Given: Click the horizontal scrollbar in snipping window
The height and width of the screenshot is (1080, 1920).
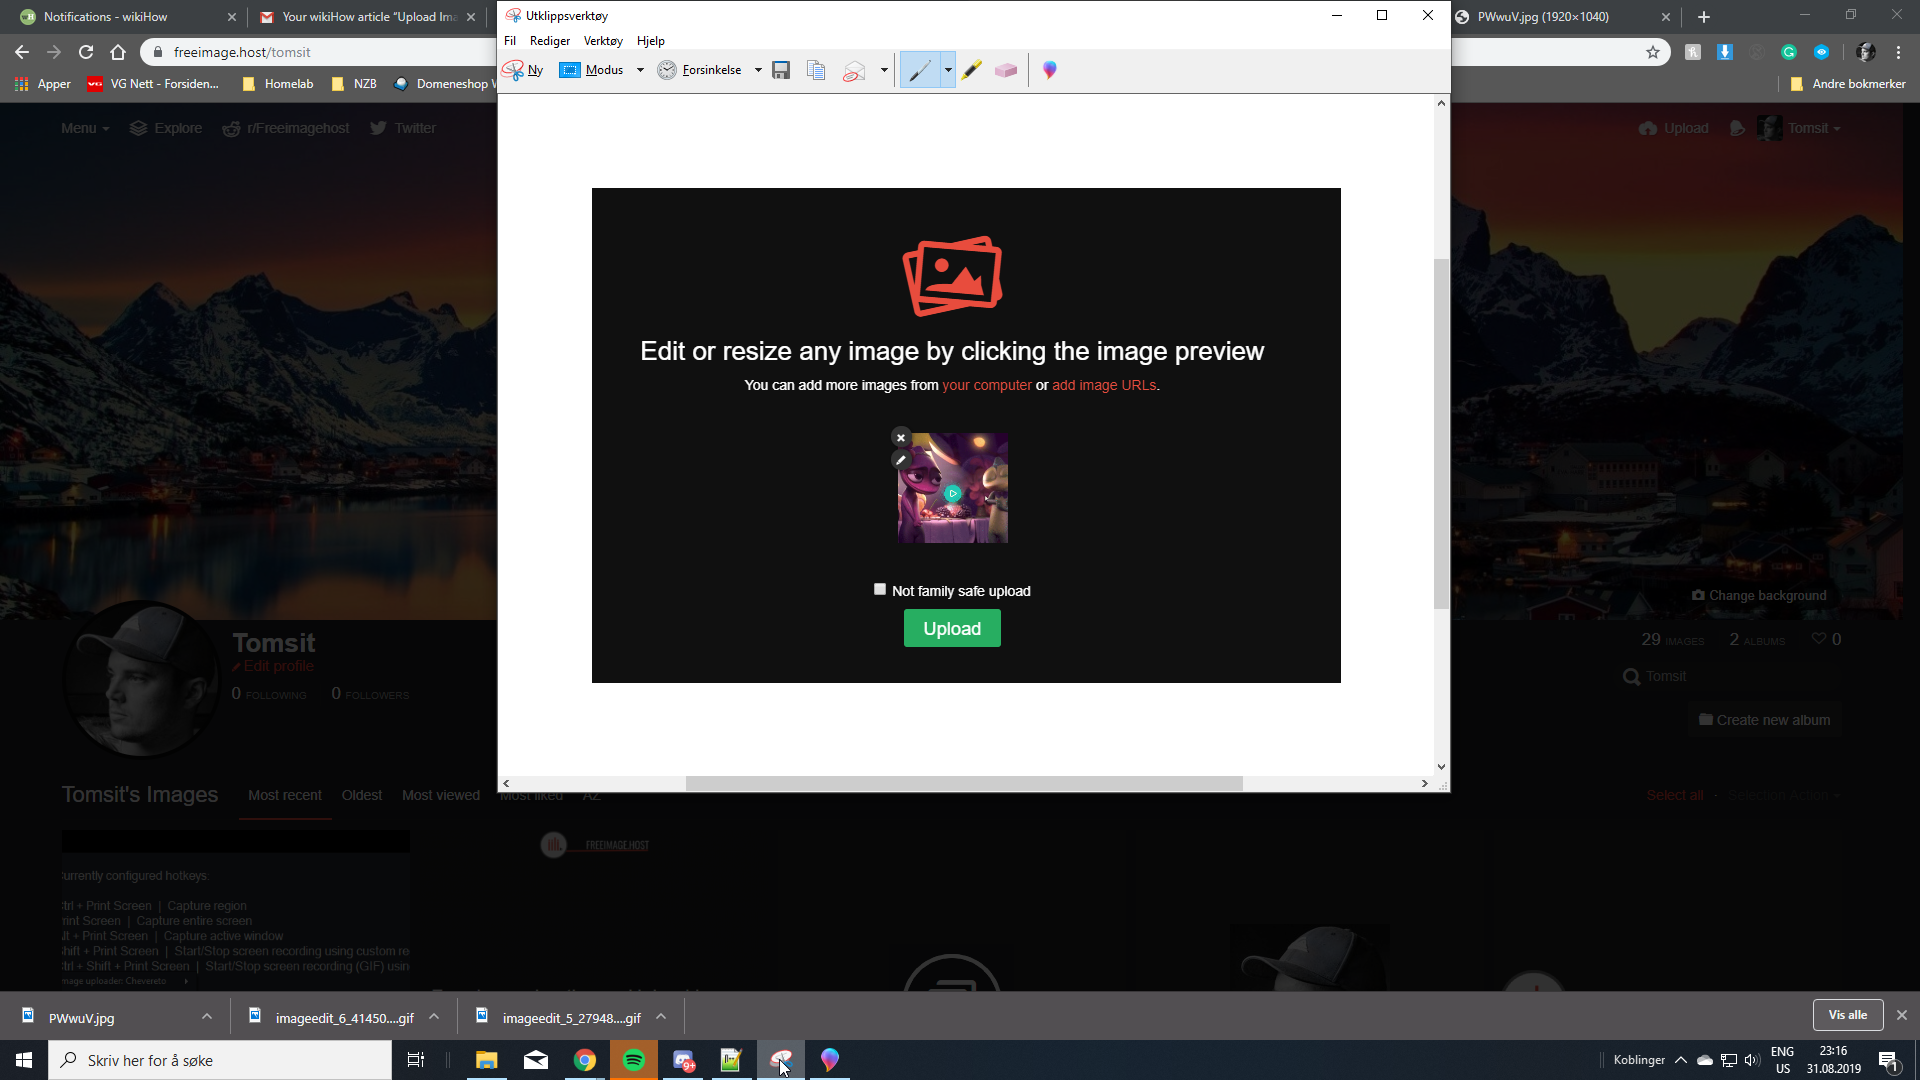Looking at the screenshot, I should [964, 784].
